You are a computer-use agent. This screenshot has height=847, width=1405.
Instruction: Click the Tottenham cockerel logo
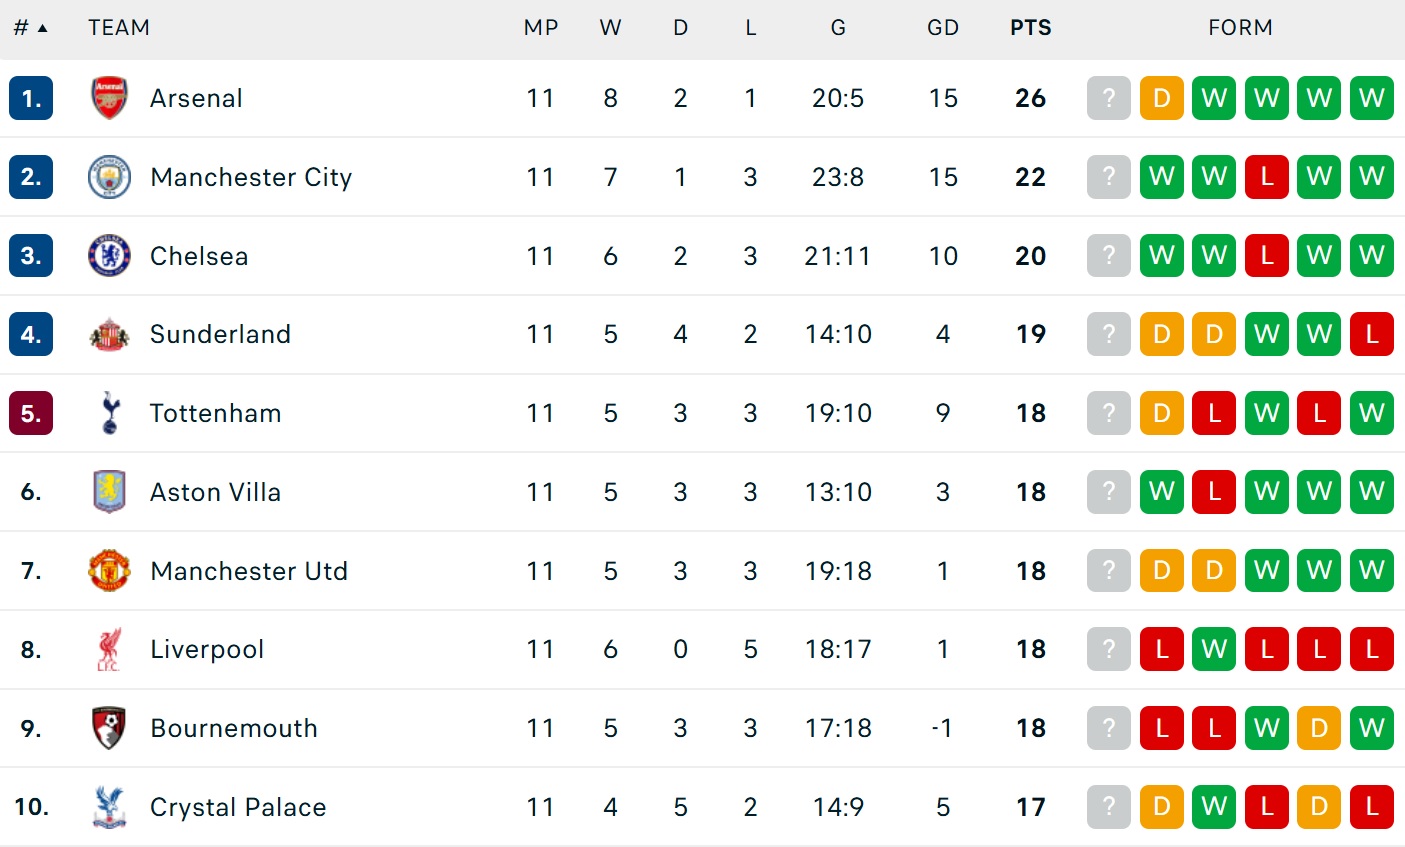(x=109, y=413)
